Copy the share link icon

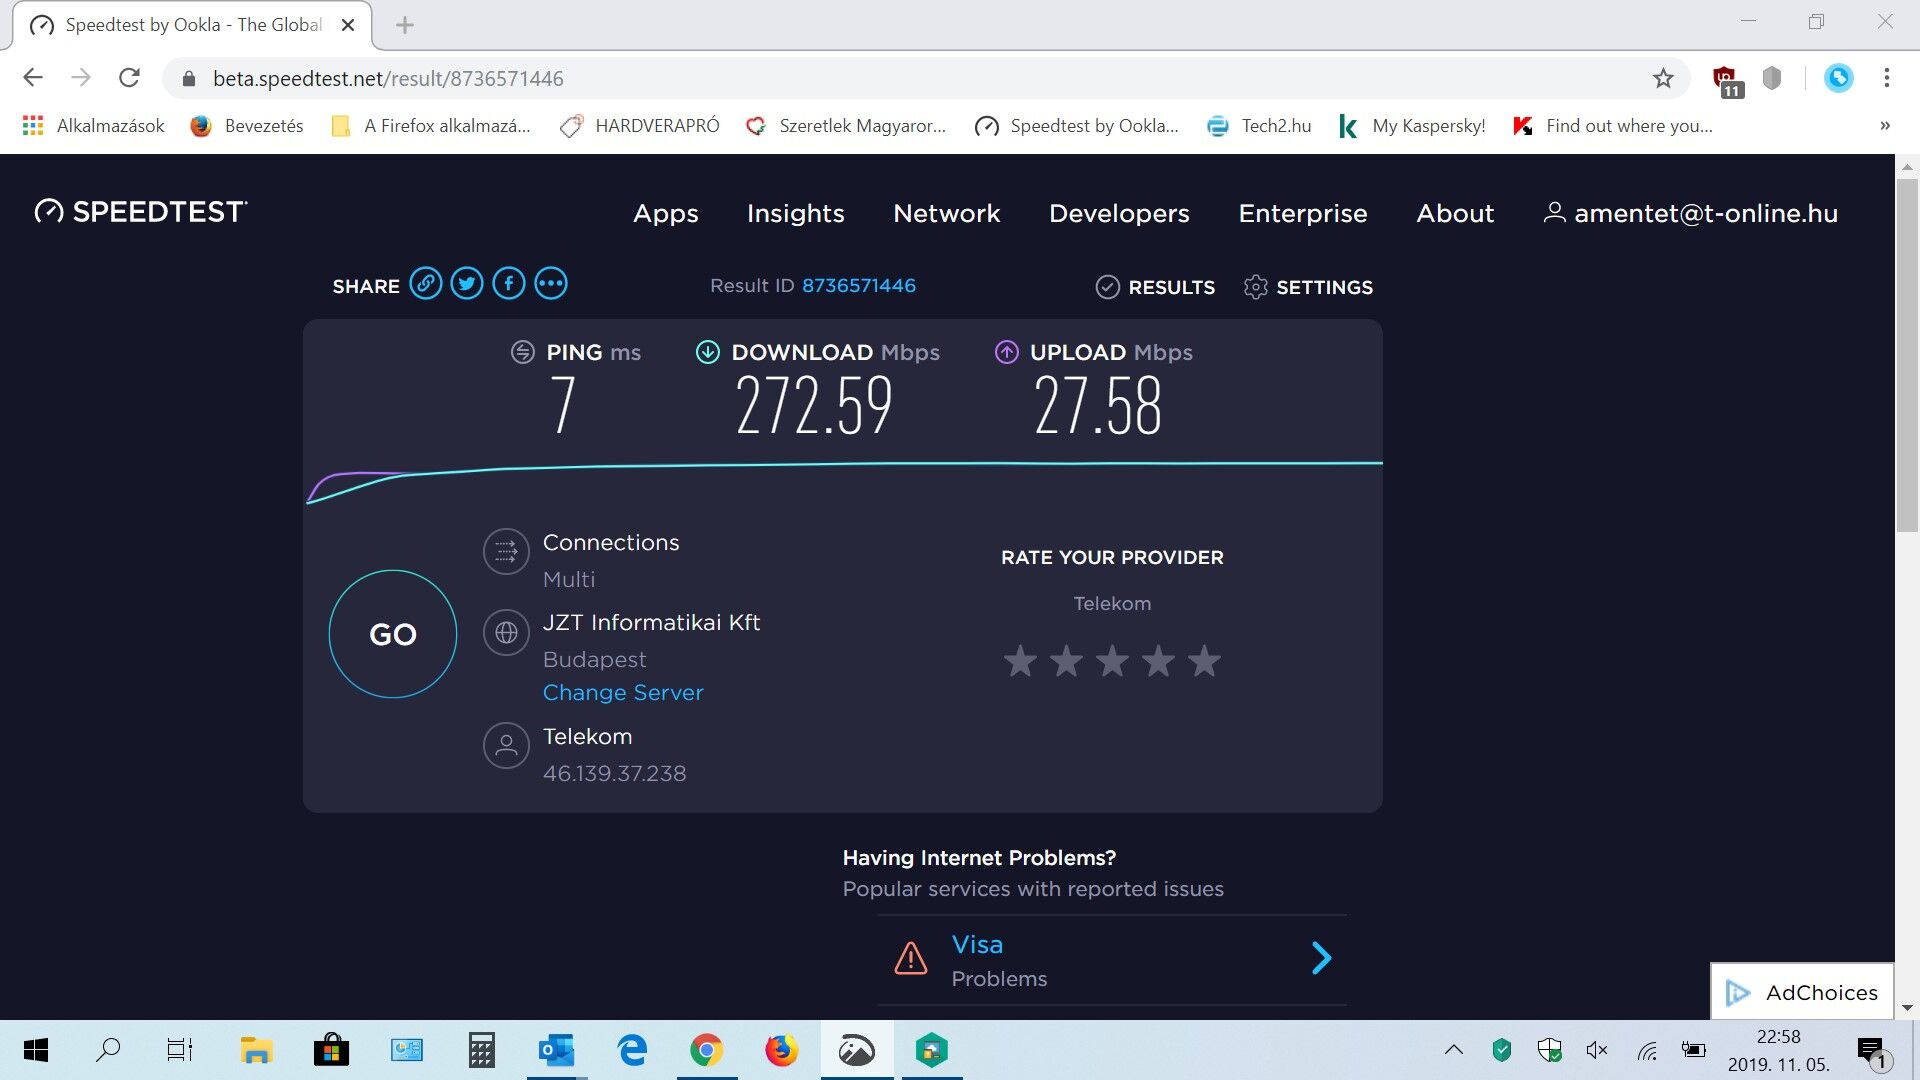pyautogui.click(x=425, y=284)
